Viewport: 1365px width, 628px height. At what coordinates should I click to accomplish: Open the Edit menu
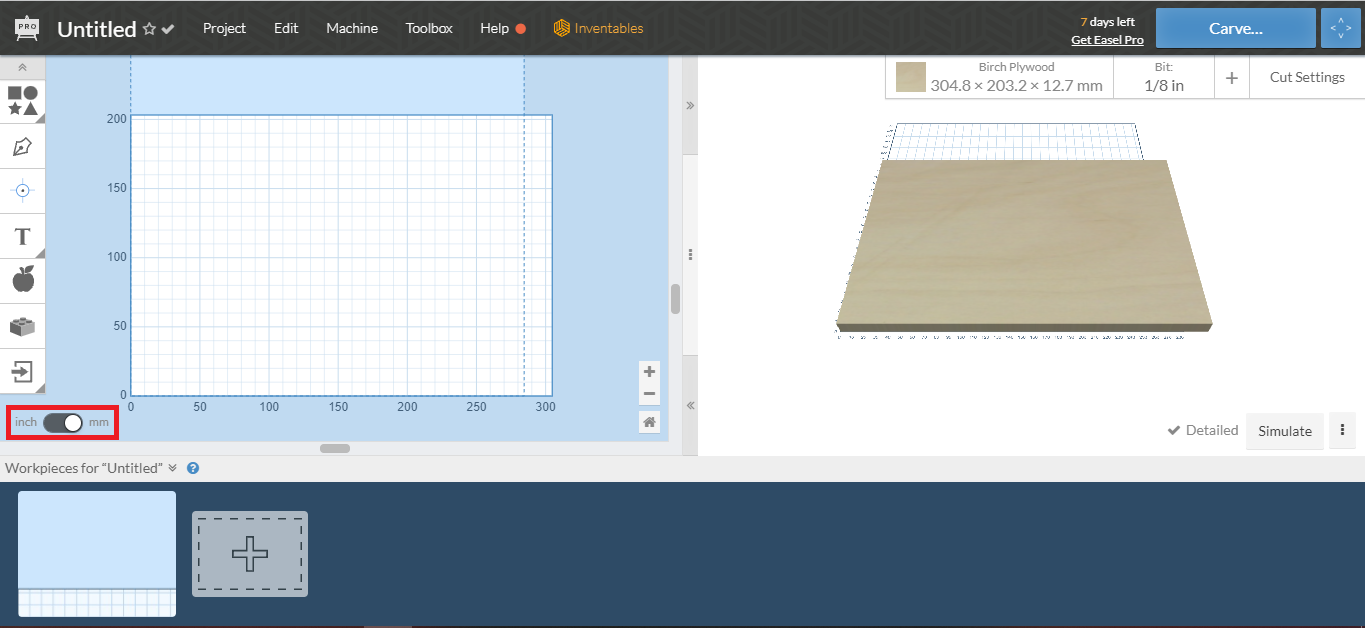coord(286,28)
